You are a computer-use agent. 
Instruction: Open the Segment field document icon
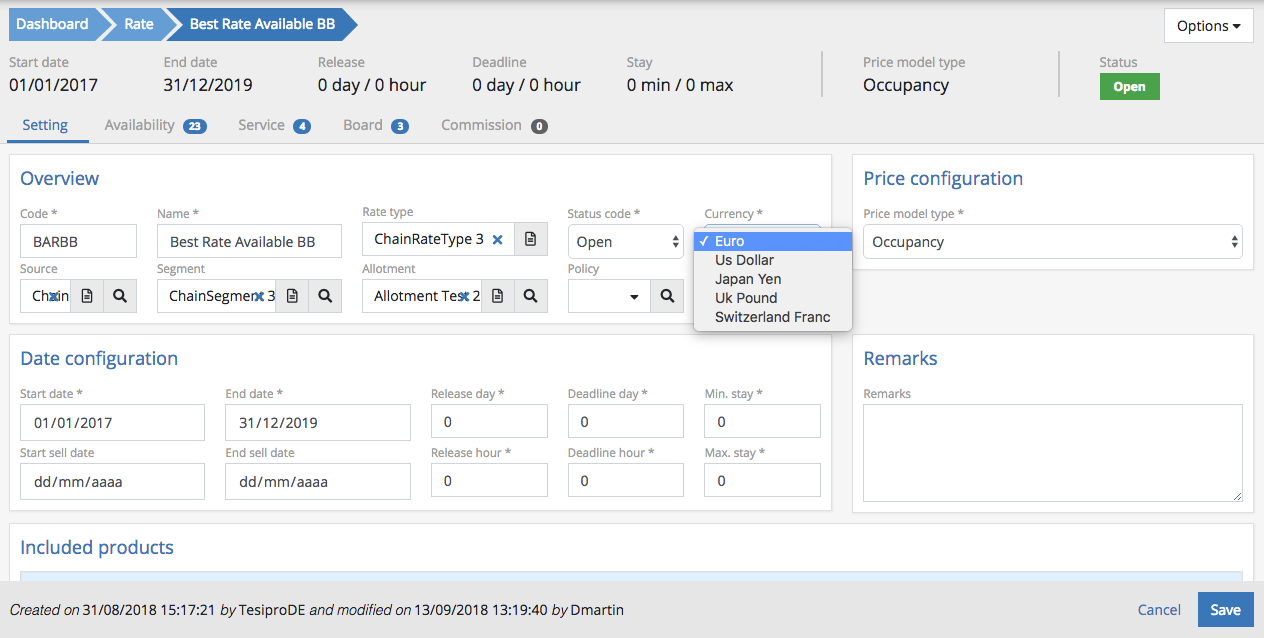pos(292,296)
